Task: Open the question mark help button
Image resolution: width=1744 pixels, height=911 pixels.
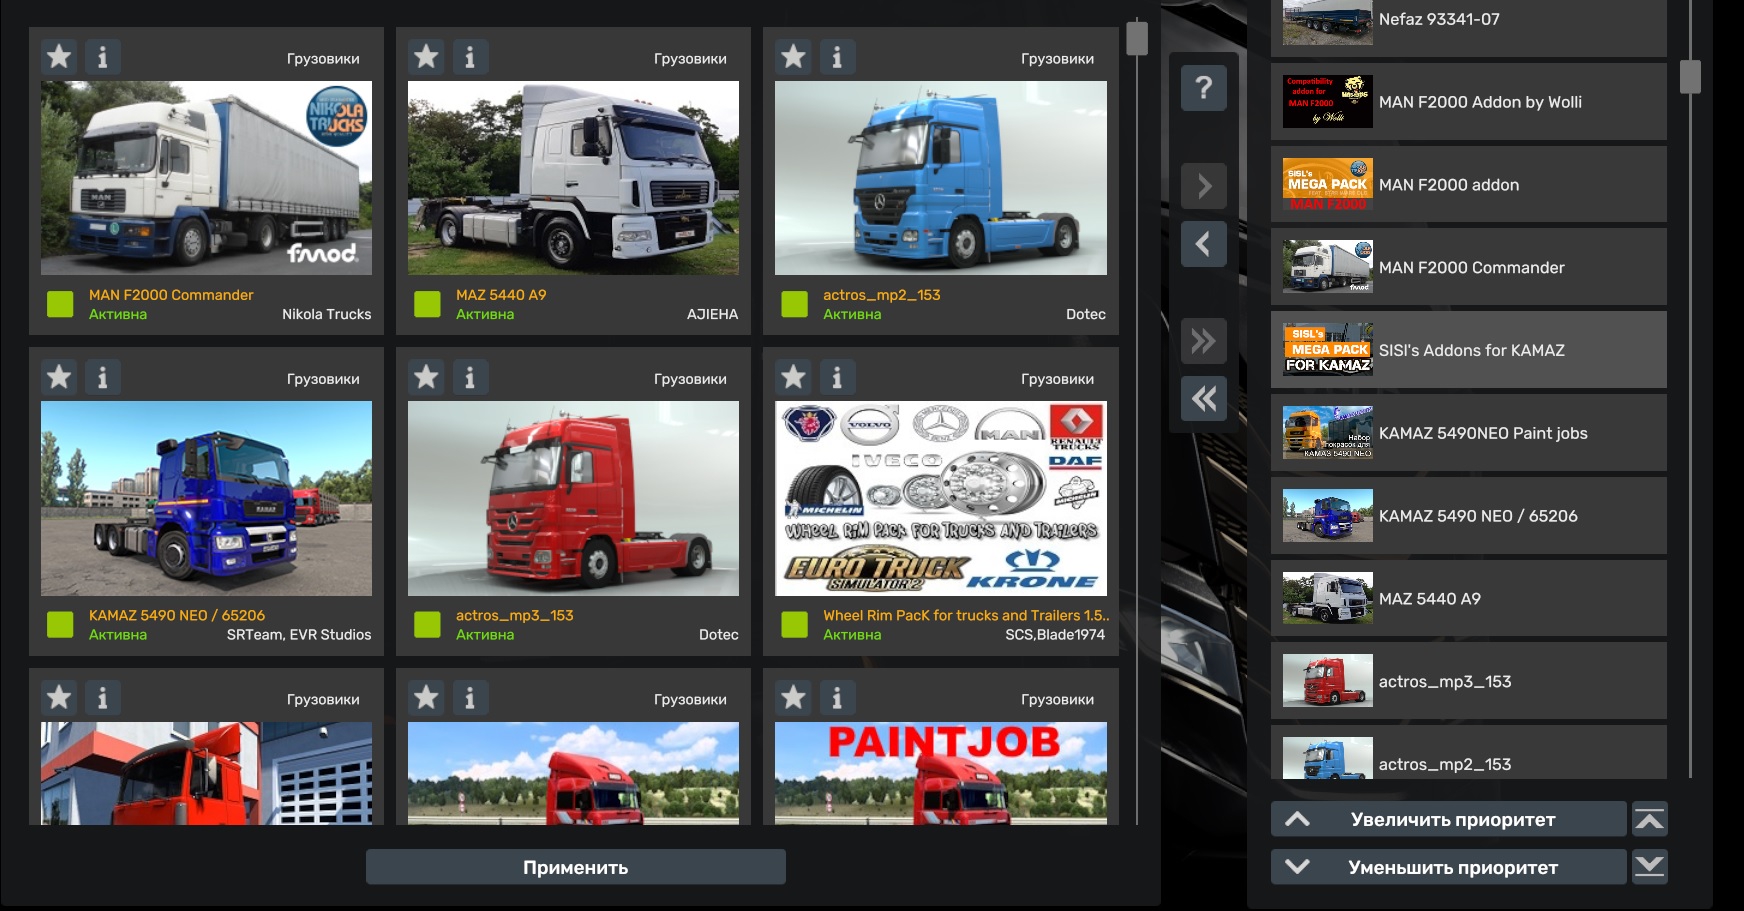Action: pos(1204,88)
